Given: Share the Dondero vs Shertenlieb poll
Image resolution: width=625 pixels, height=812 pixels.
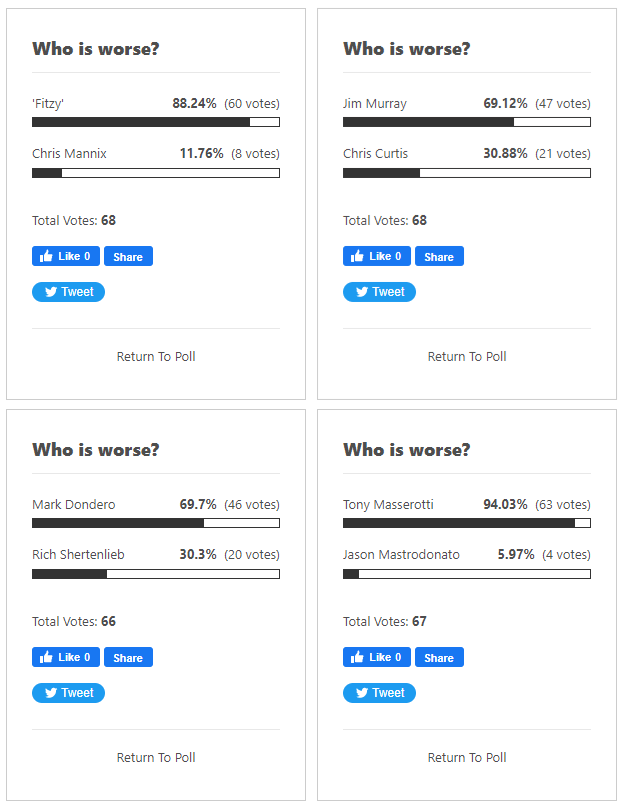Looking at the screenshot, I should (128, 657).
